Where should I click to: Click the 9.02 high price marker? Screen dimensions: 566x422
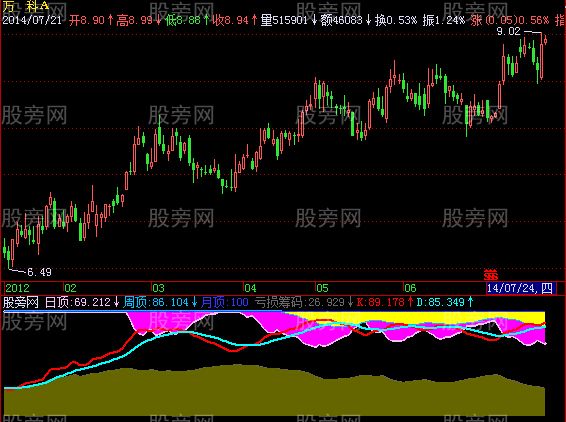(x=509, y=31)
